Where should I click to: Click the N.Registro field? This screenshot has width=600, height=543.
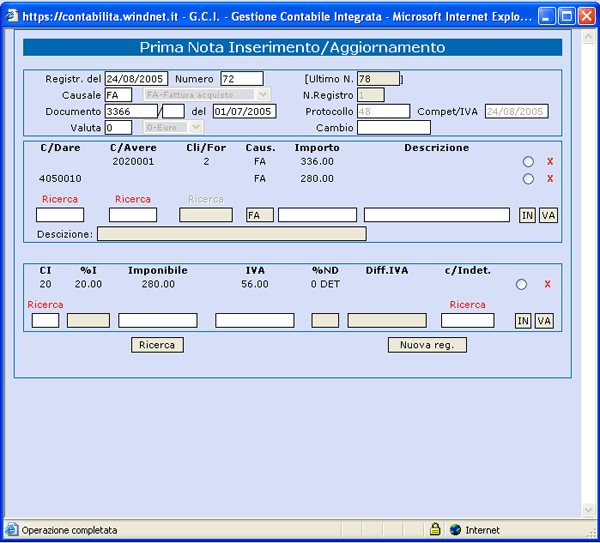[371, 95]
